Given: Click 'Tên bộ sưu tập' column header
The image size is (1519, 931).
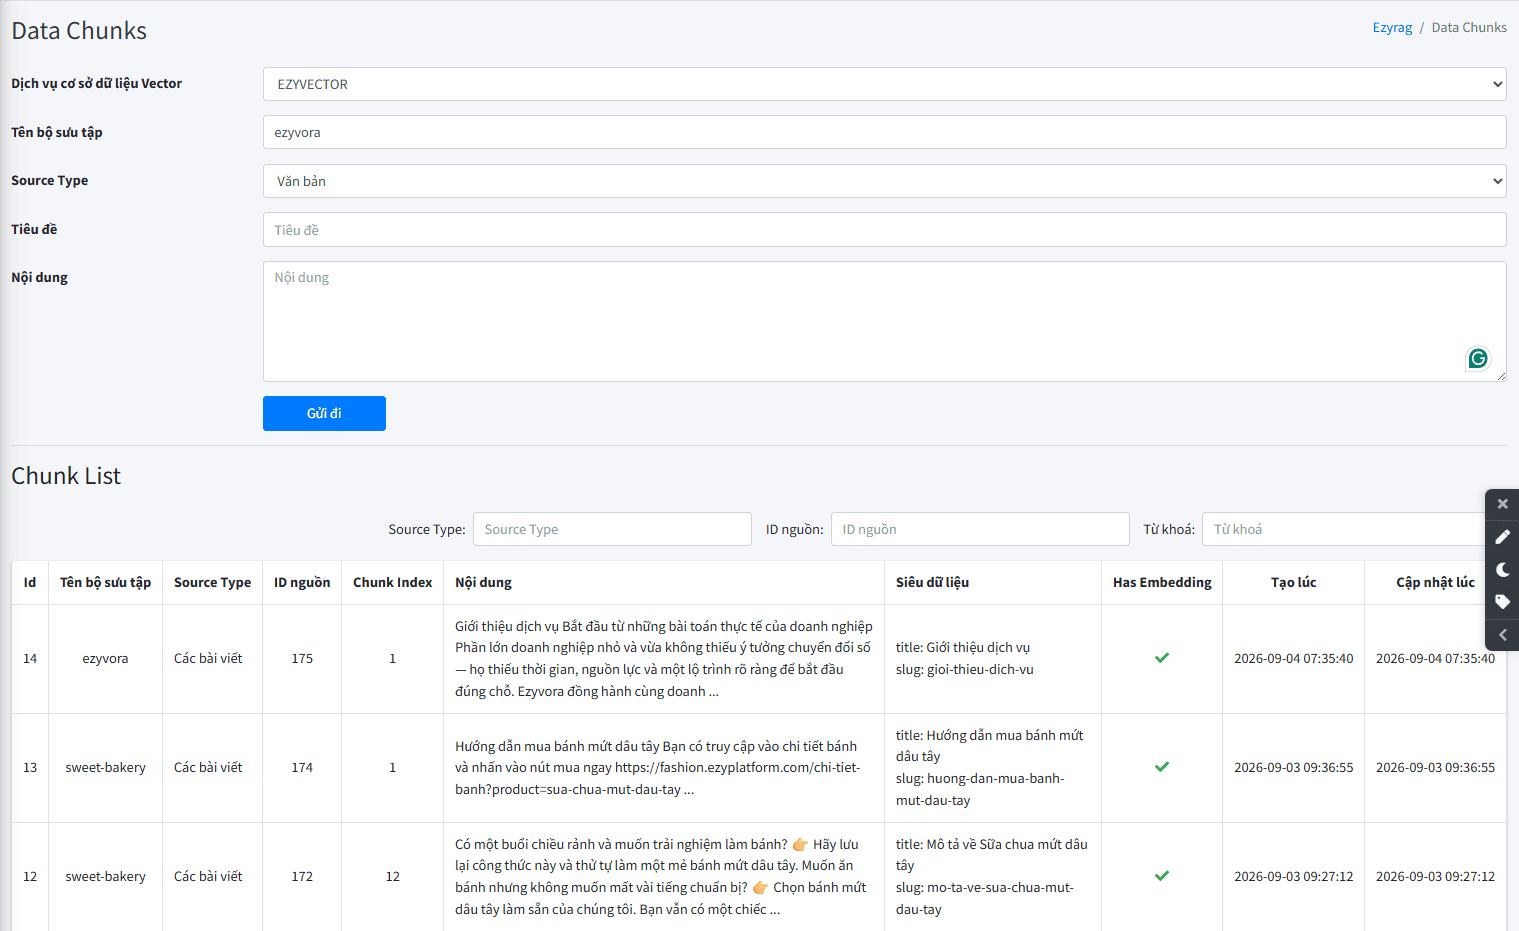Looking at the screenshot, I should [x=105, y=582].
